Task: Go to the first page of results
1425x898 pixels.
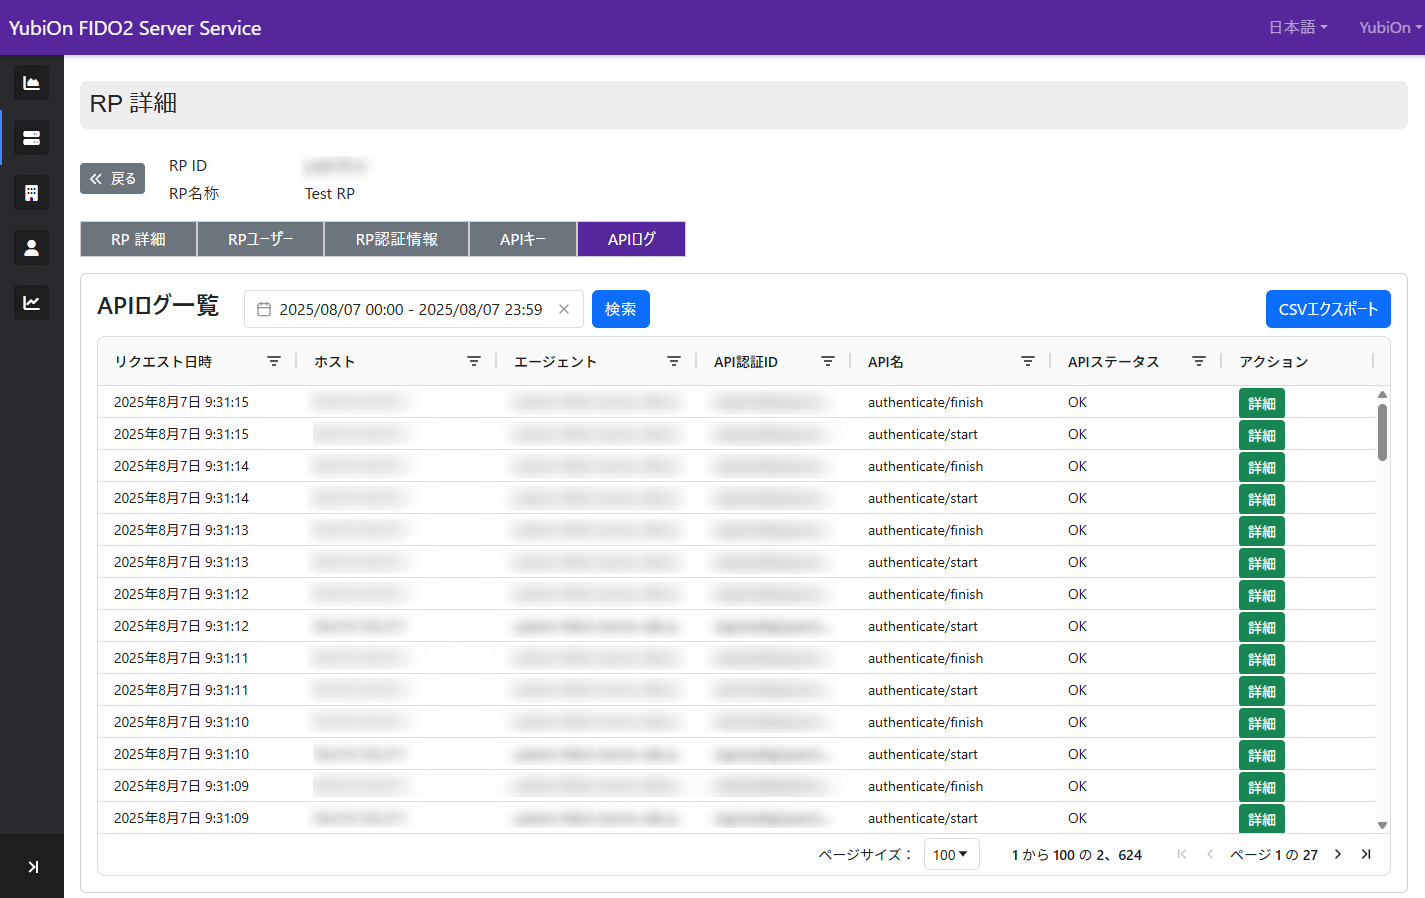Action: (1182, 854)
